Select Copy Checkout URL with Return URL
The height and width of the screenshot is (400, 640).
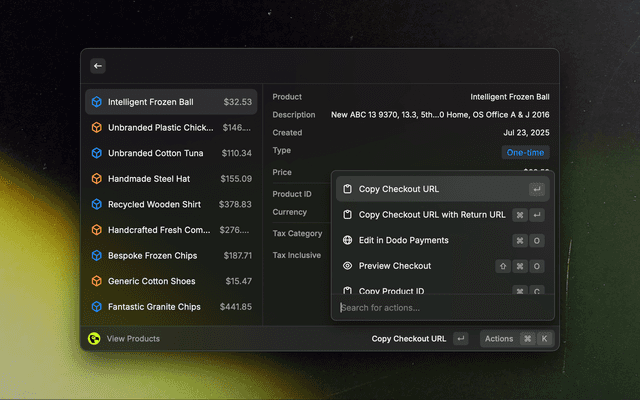[432, 215]
